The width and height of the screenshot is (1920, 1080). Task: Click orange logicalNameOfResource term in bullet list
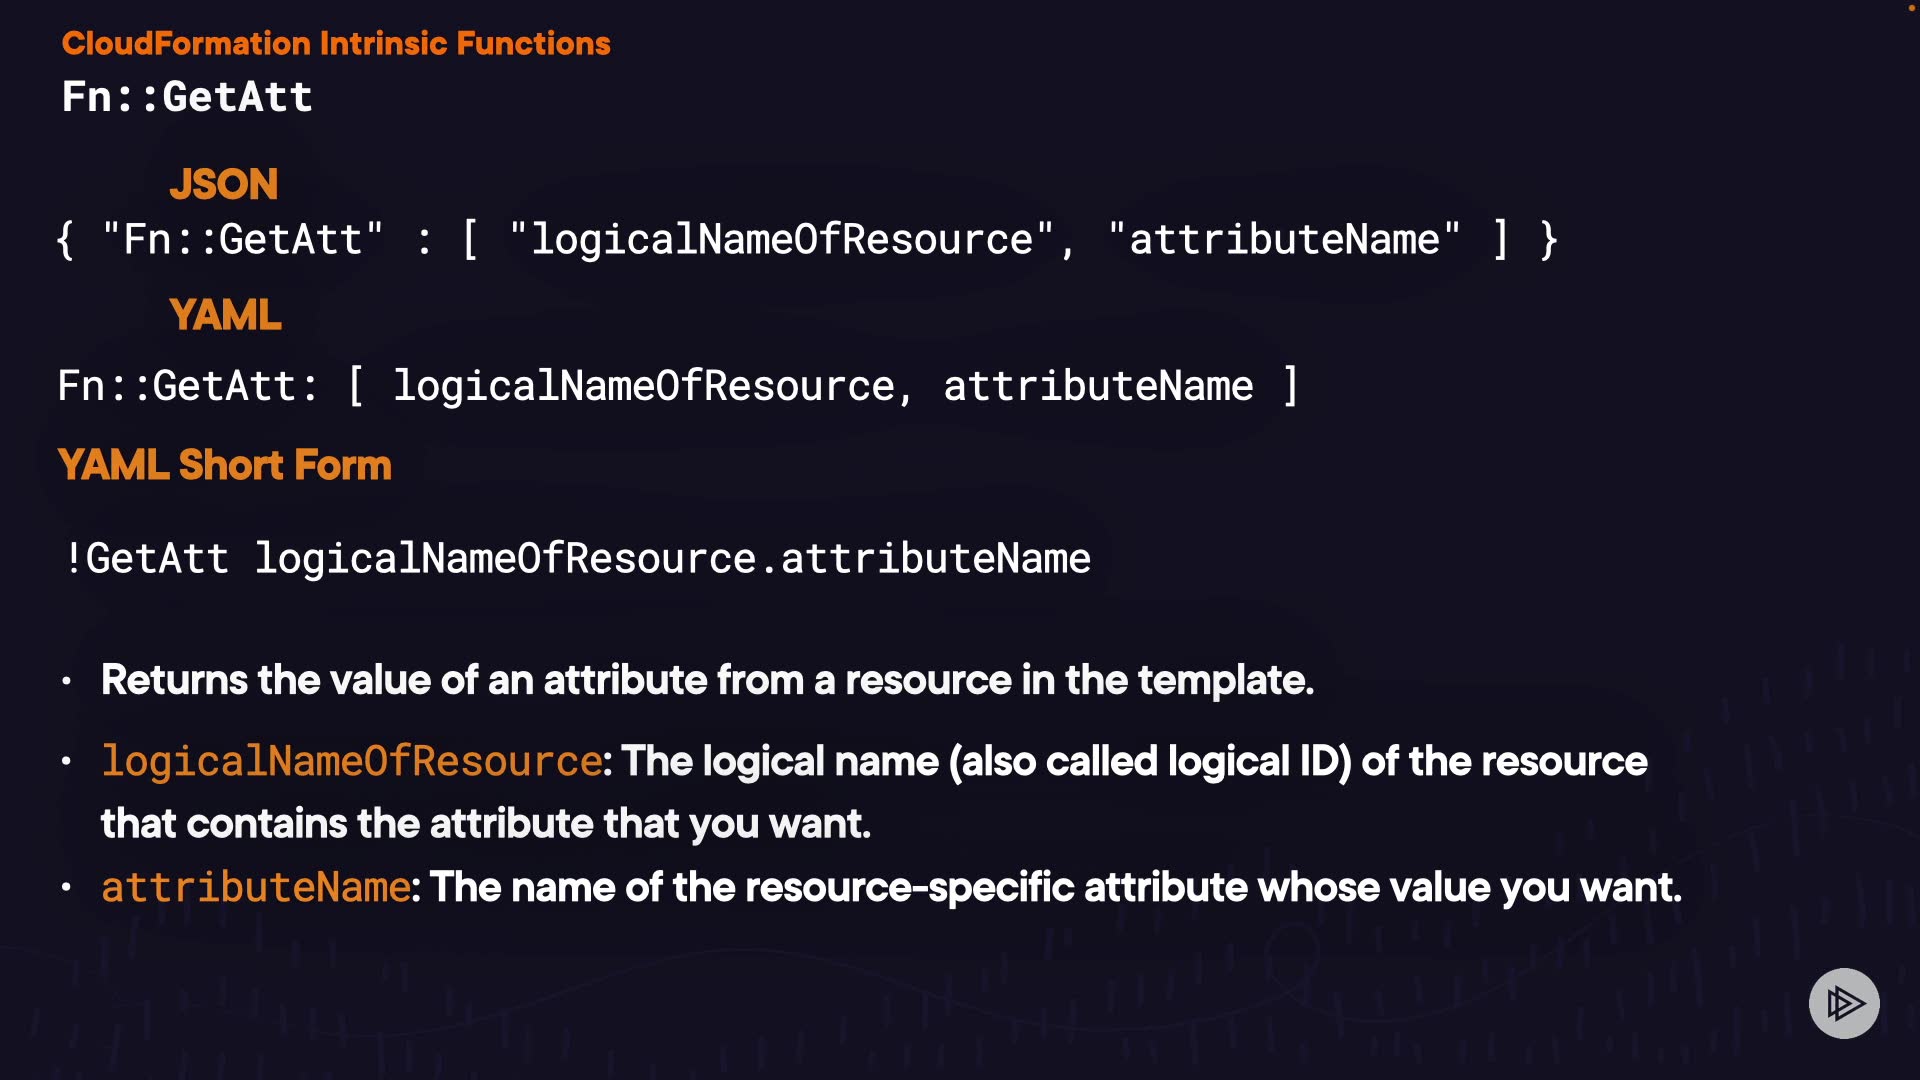(x=351, y=762)
